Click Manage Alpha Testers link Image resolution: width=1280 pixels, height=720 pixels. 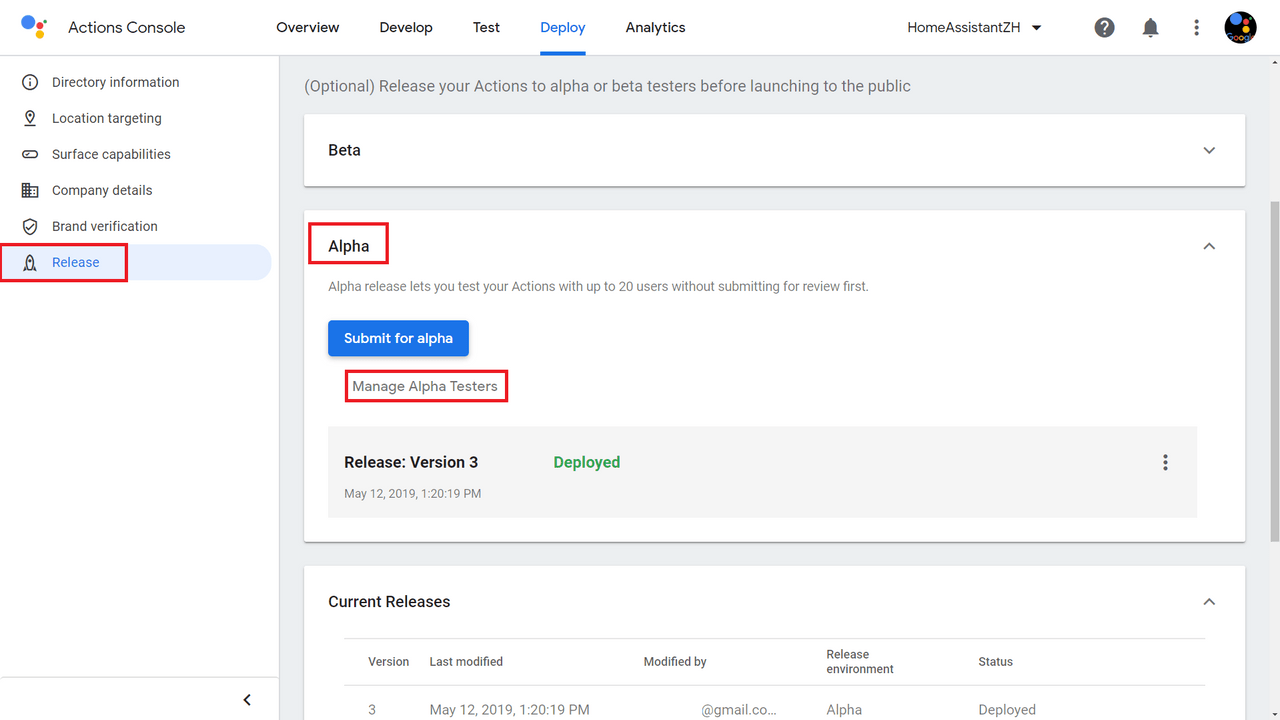pos(425,386)
